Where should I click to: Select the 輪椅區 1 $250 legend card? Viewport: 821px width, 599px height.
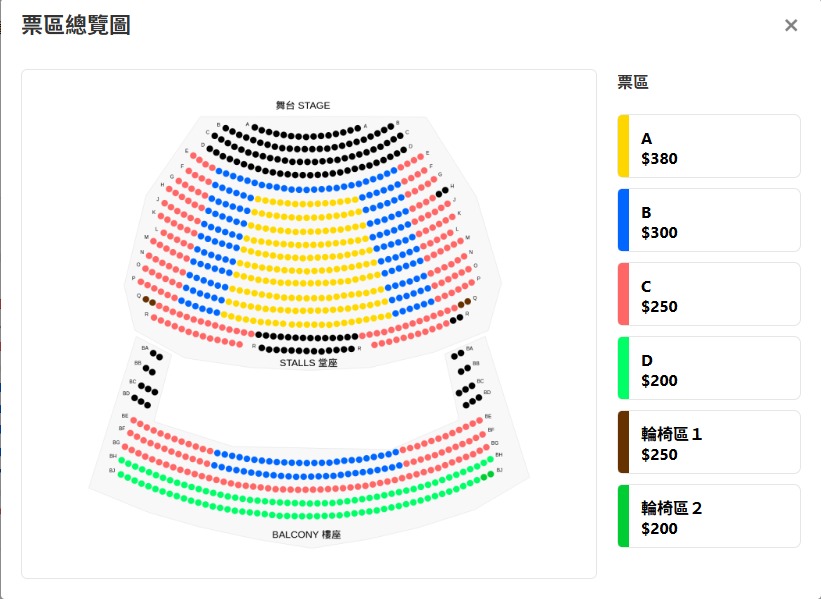pos(710,442)
